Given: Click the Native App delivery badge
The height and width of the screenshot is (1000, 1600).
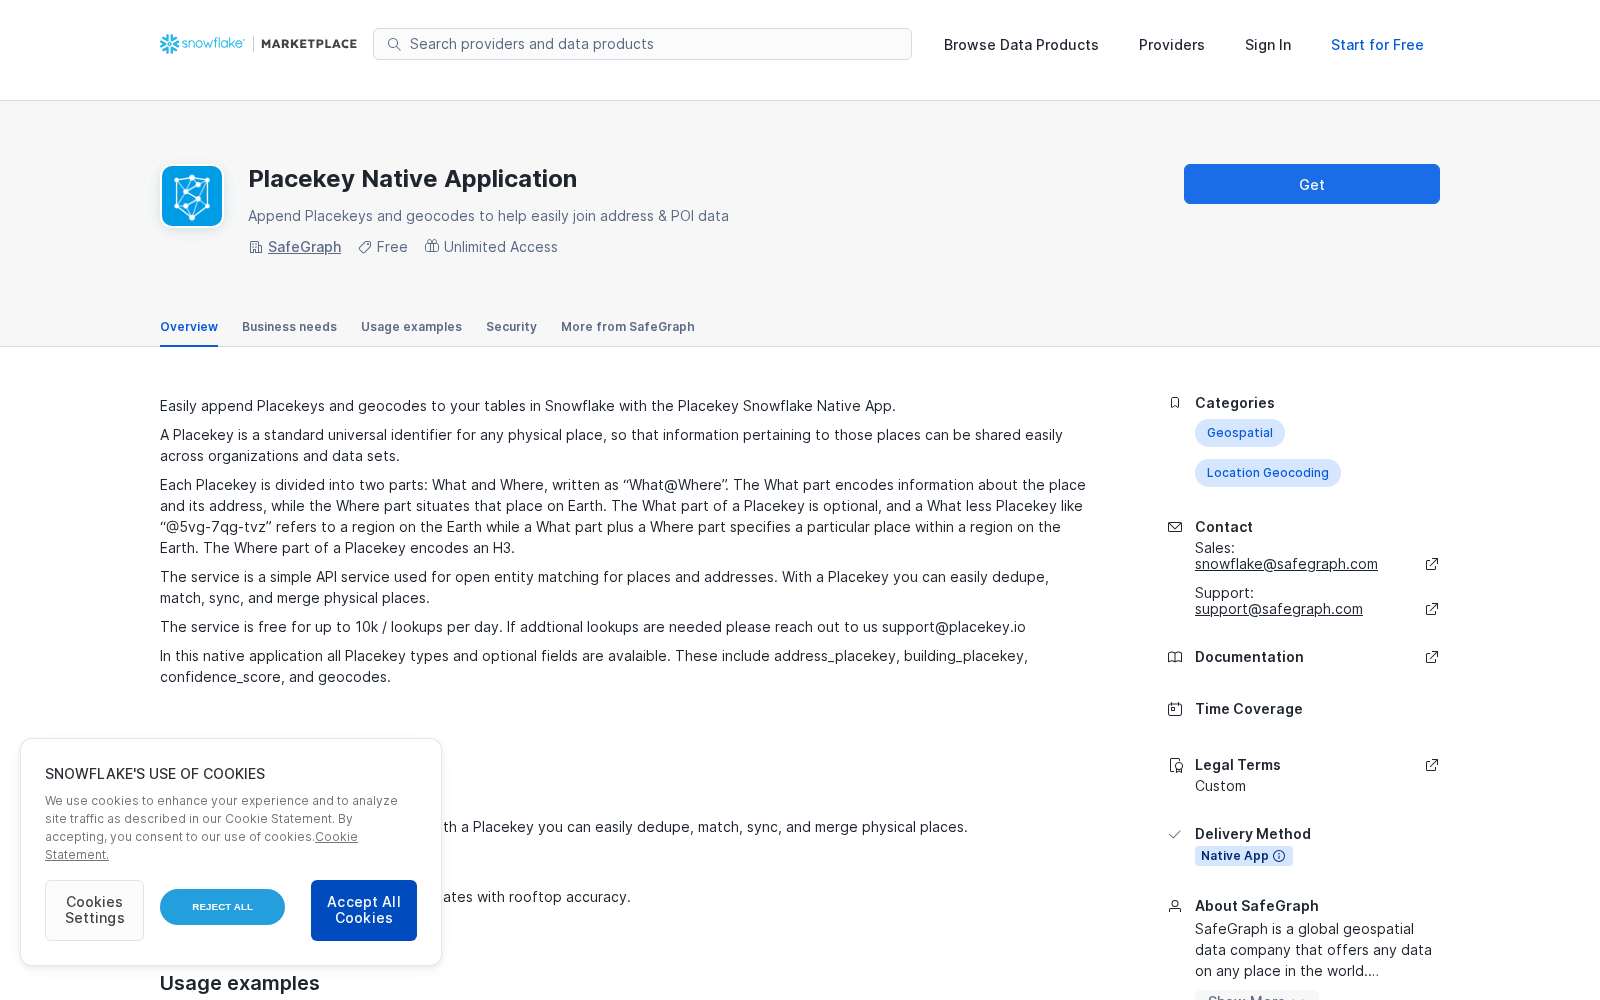Looking at the screenshot, I should pyautogui.click(x=1244, y=856).
